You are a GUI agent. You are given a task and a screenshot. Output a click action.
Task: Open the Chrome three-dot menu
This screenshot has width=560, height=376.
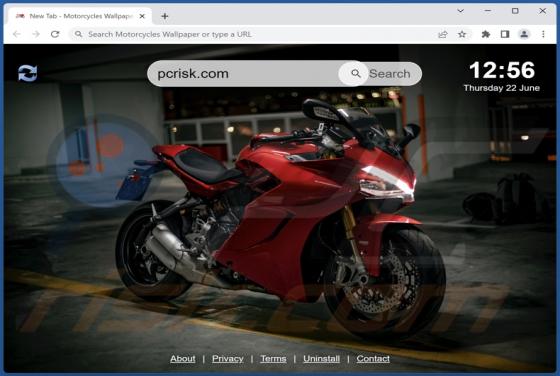pyautogui.click(x=543, y=34)
